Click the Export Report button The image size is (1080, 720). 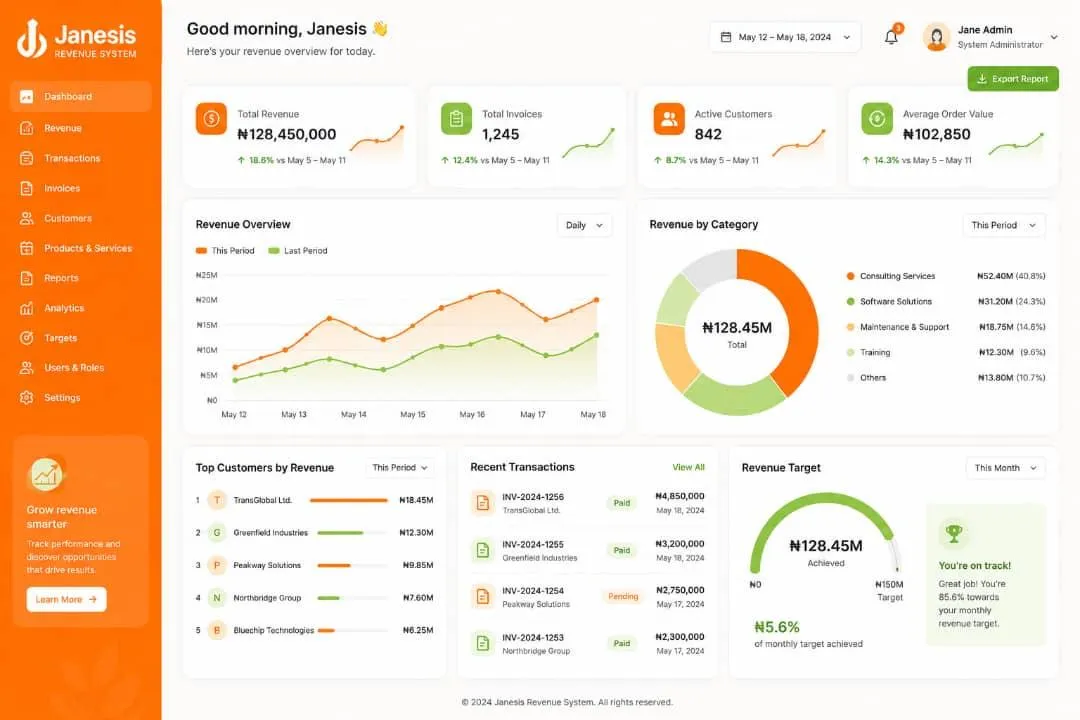(x=1013, y=79)
